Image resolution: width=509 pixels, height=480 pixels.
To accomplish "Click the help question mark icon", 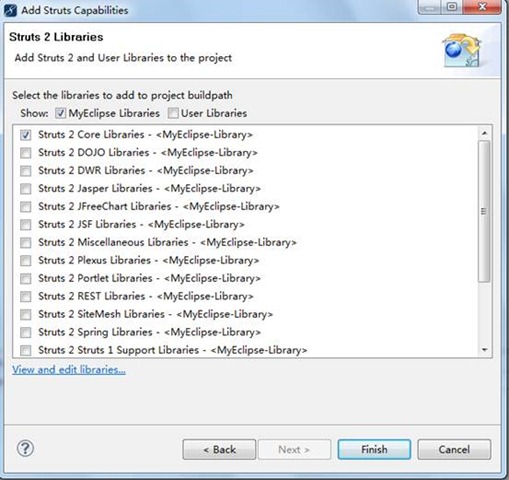I will tap(25, 449).
